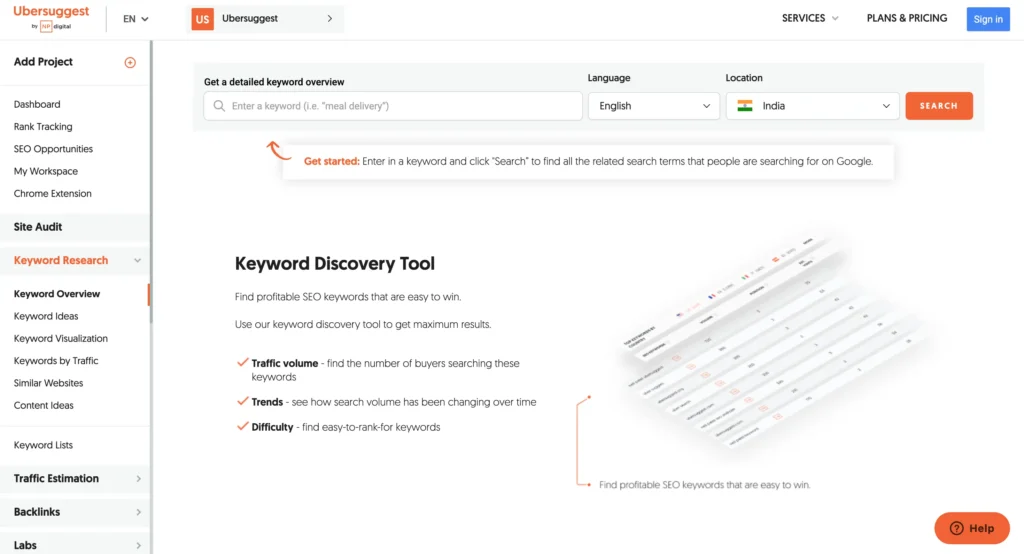Image resolution: width=1024 pixels, height=554 pixels.
Task: Go to Plans & Pricing
Action: pyautogui.click(x=906, y=18)
